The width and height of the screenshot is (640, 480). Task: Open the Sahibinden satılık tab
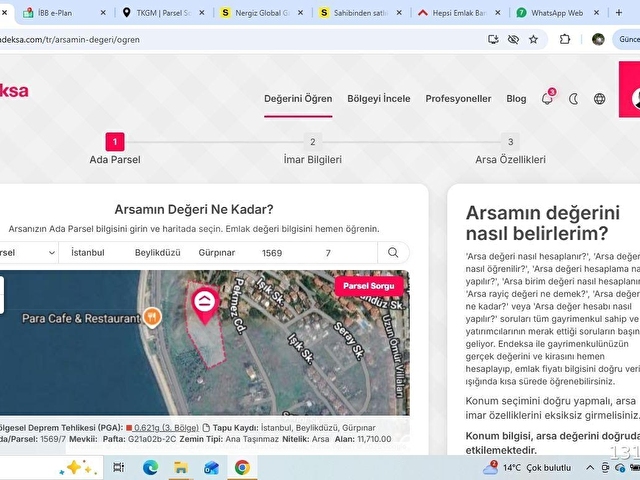(360, 13)
